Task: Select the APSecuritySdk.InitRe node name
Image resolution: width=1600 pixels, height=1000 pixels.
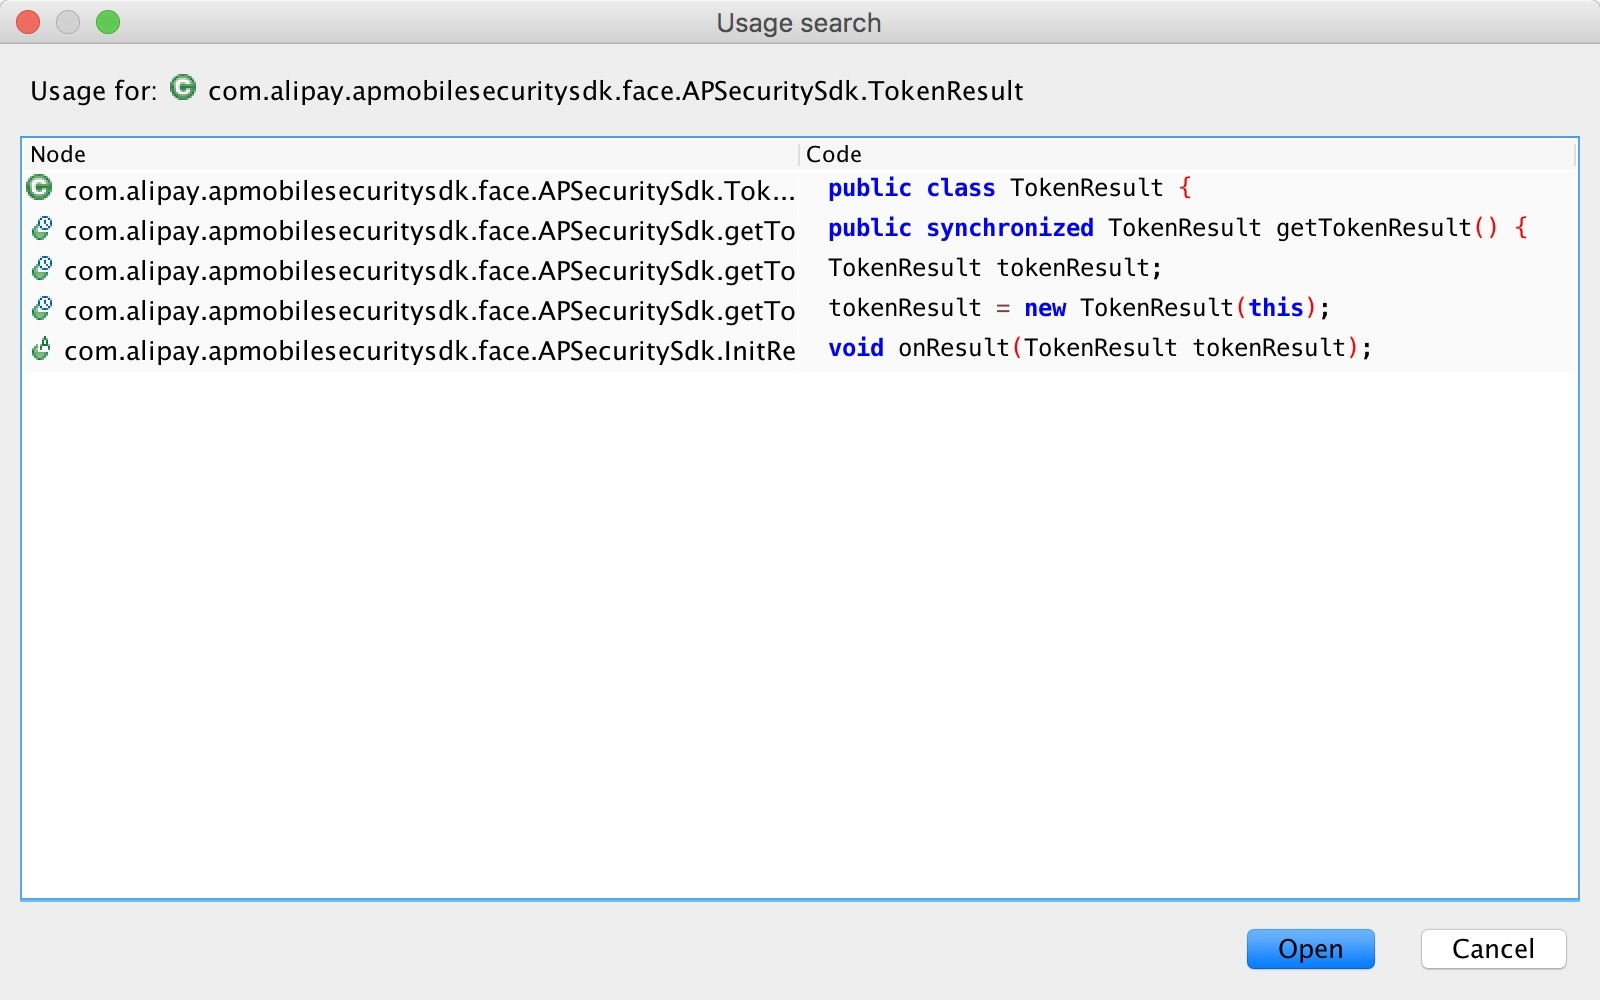Action: 430,350
